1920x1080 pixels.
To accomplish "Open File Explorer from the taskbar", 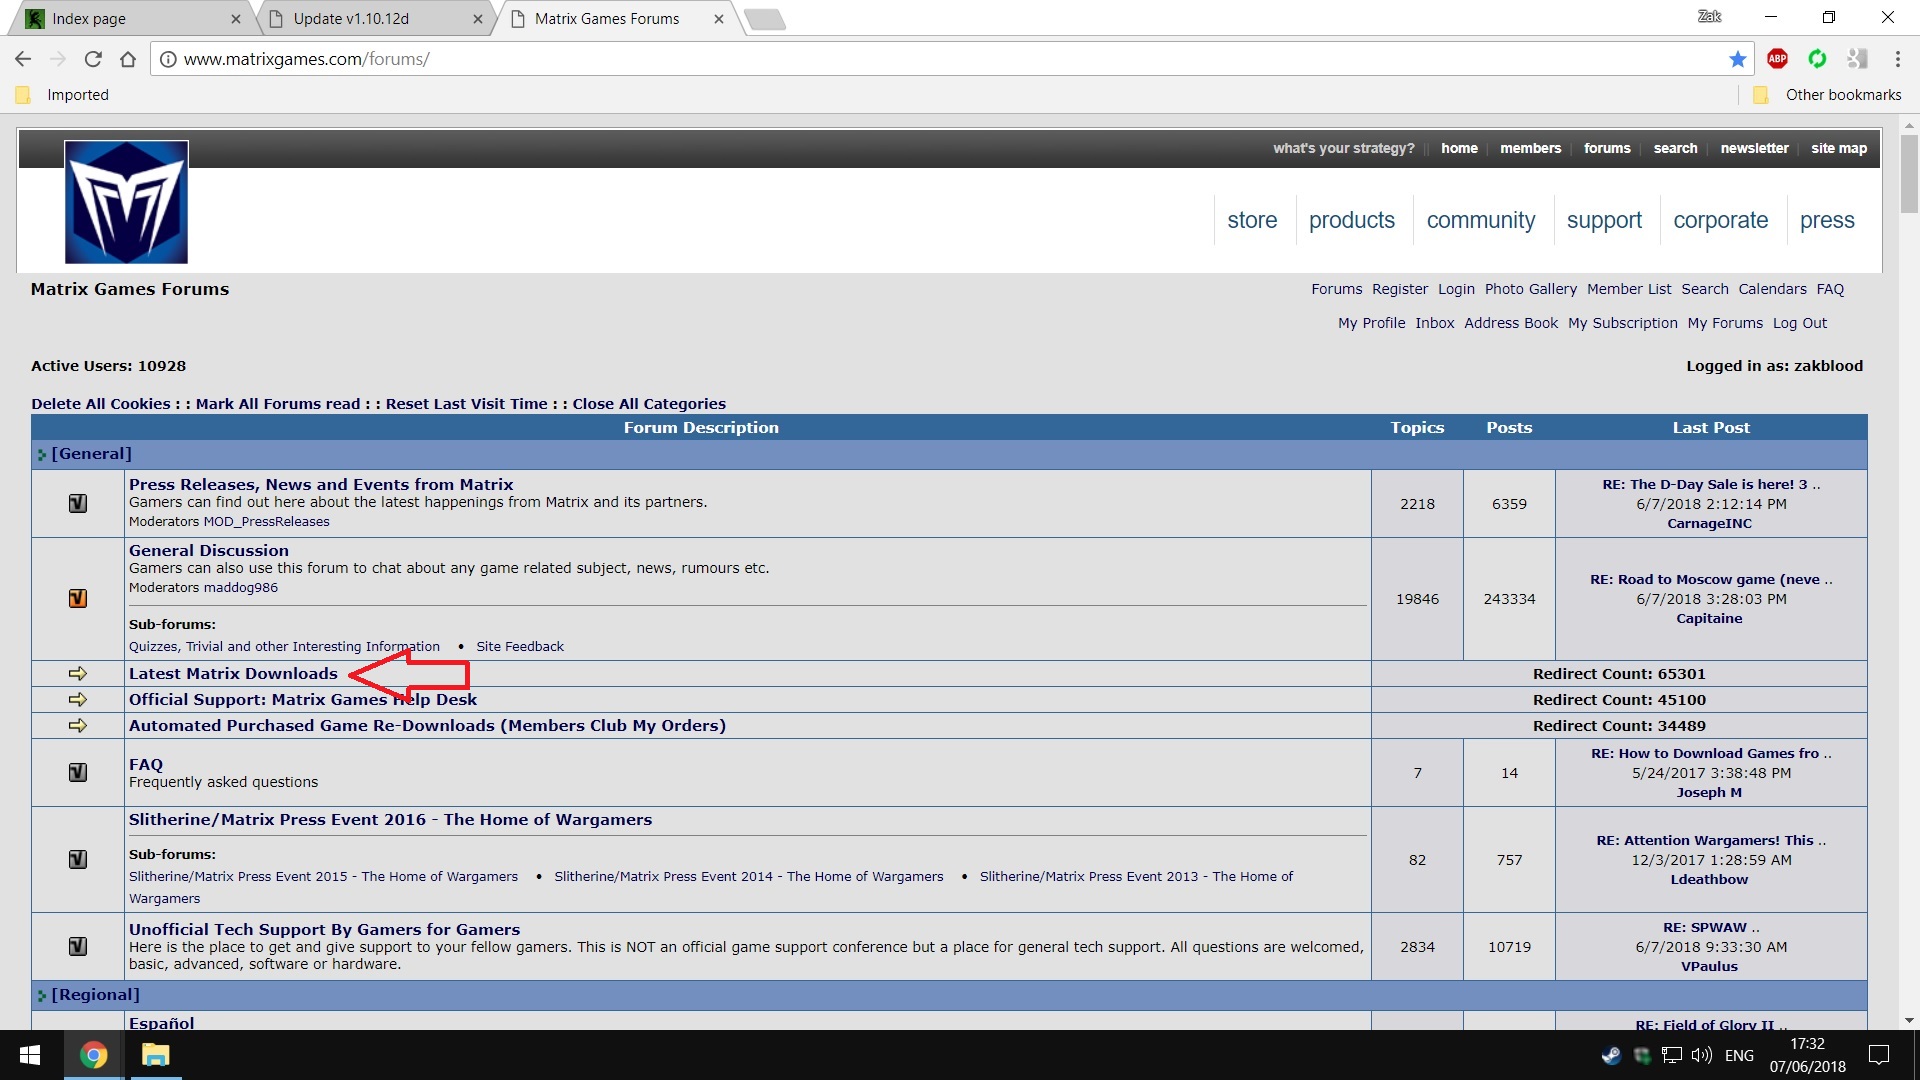I will pyautogui.click(x=155, y=1055).
